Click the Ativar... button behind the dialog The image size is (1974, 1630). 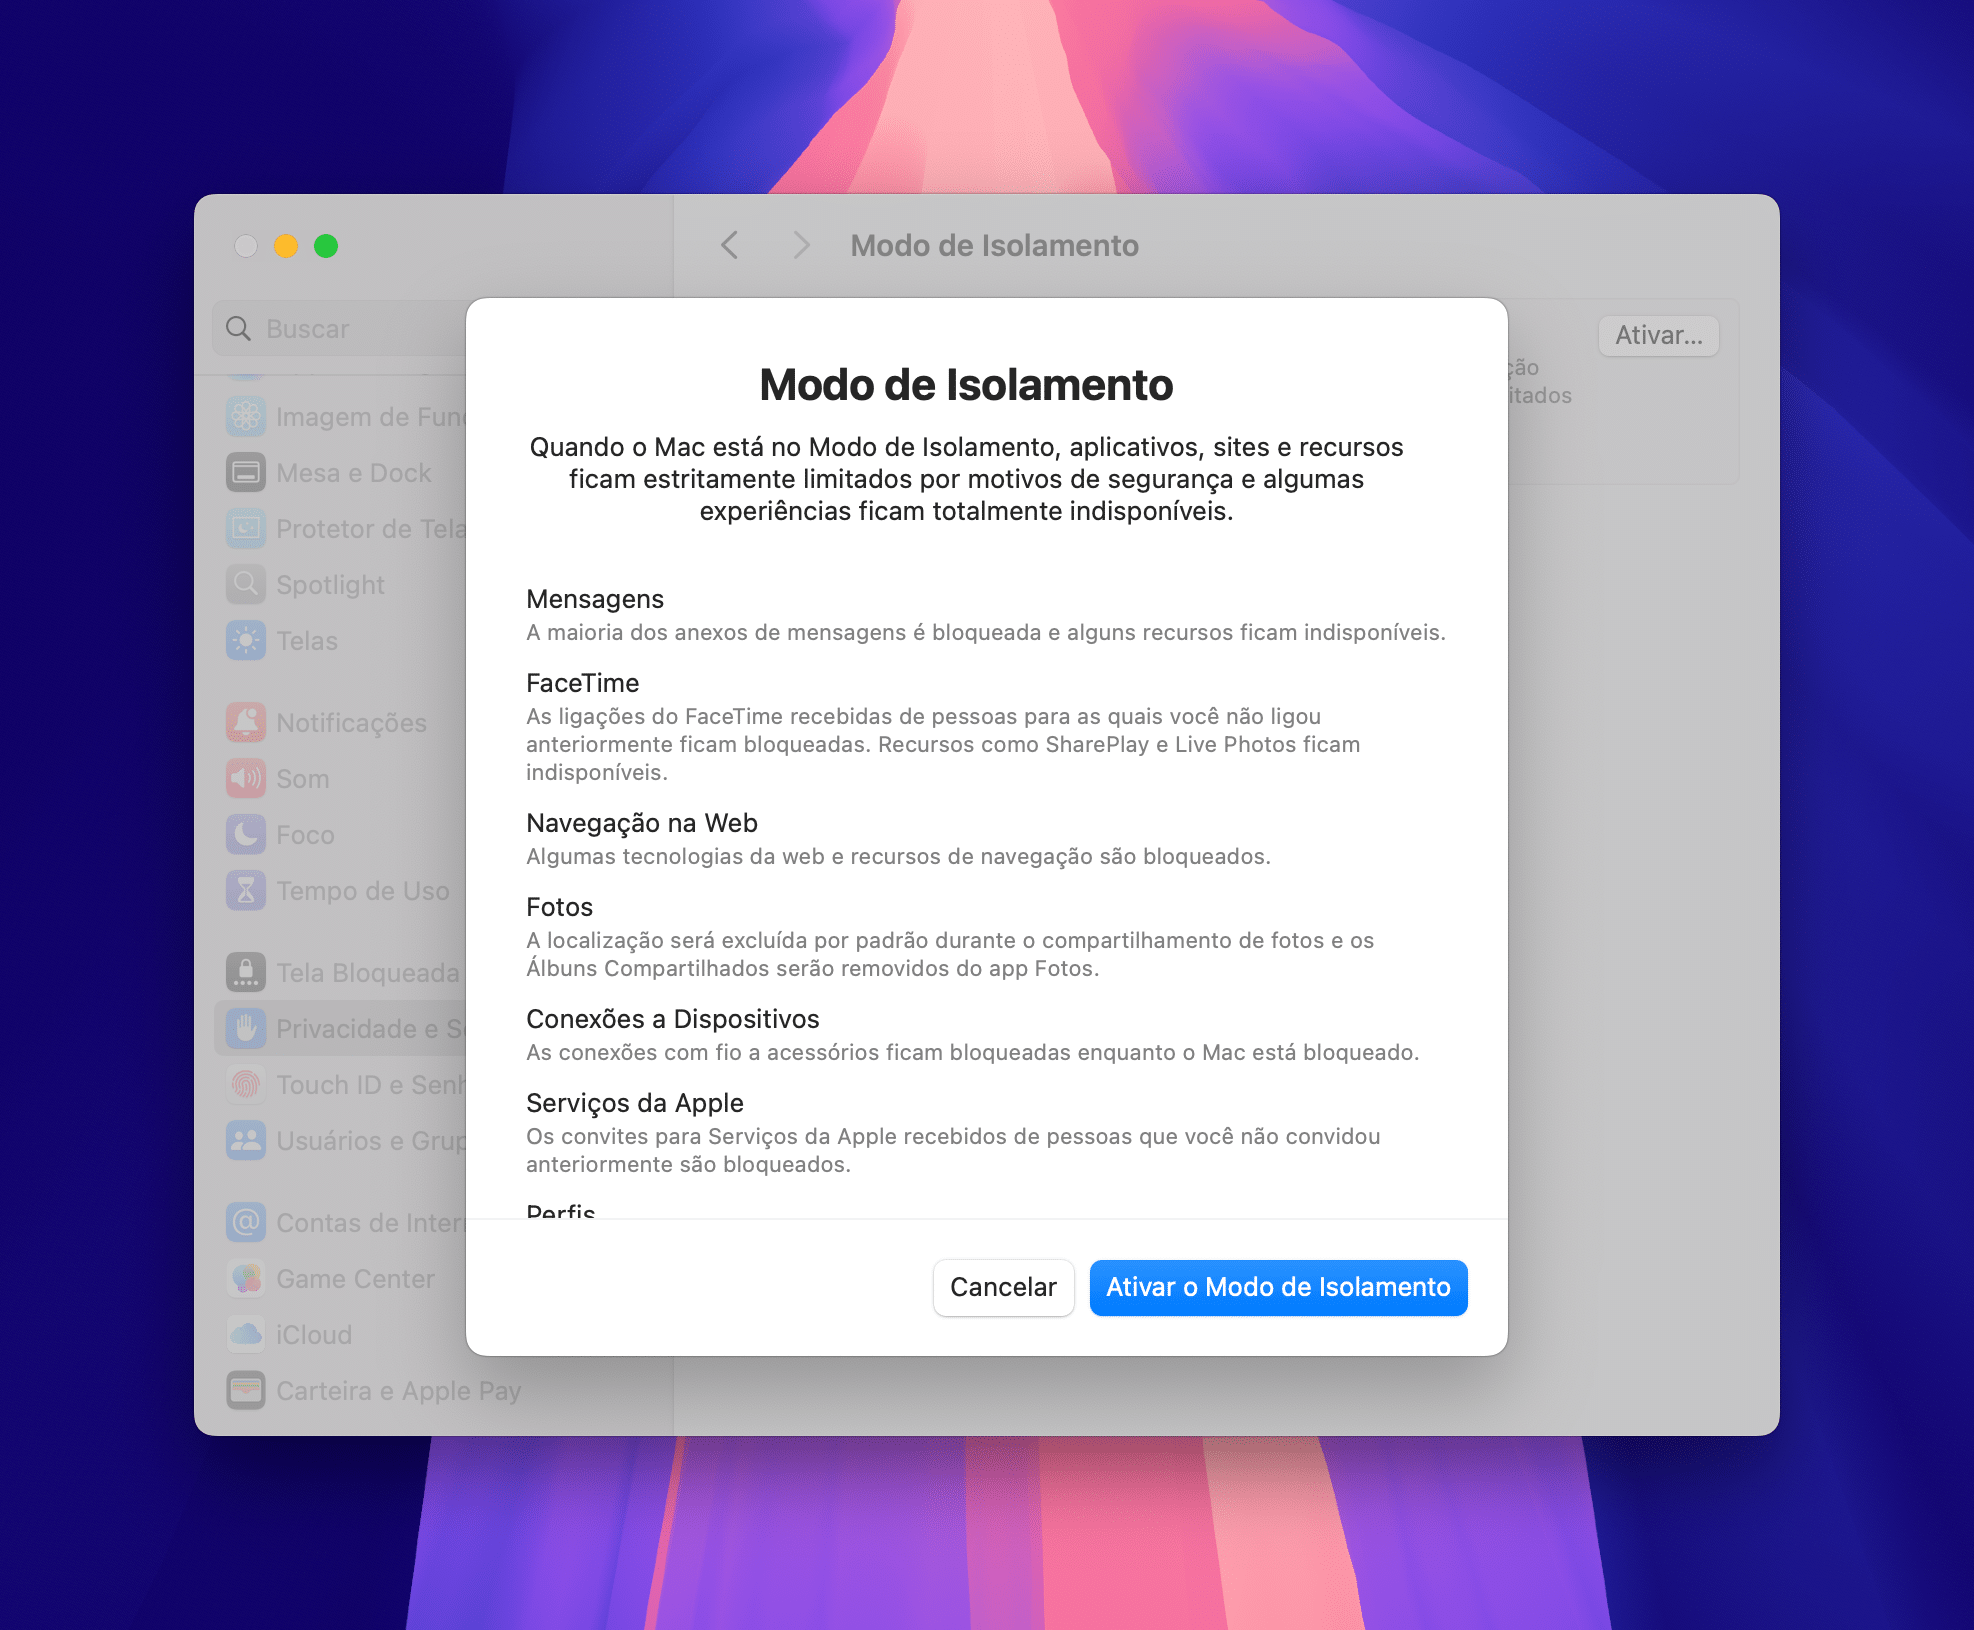(x=1658, y=335)
